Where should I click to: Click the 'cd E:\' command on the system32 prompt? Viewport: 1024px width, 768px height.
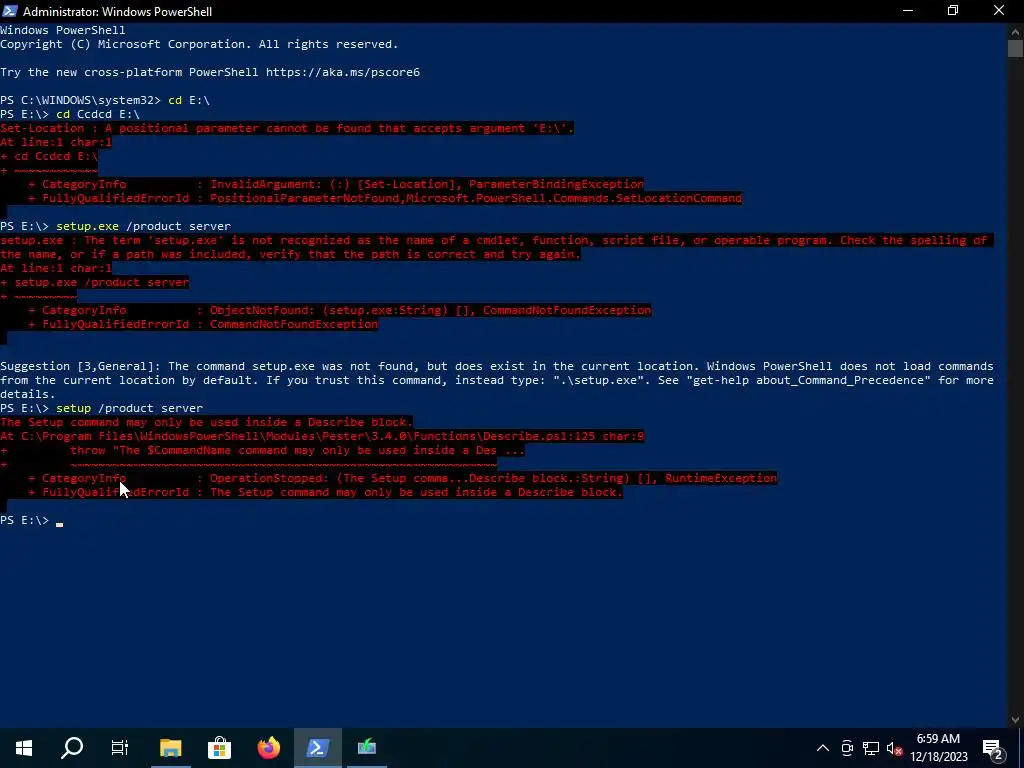[189, 100]
